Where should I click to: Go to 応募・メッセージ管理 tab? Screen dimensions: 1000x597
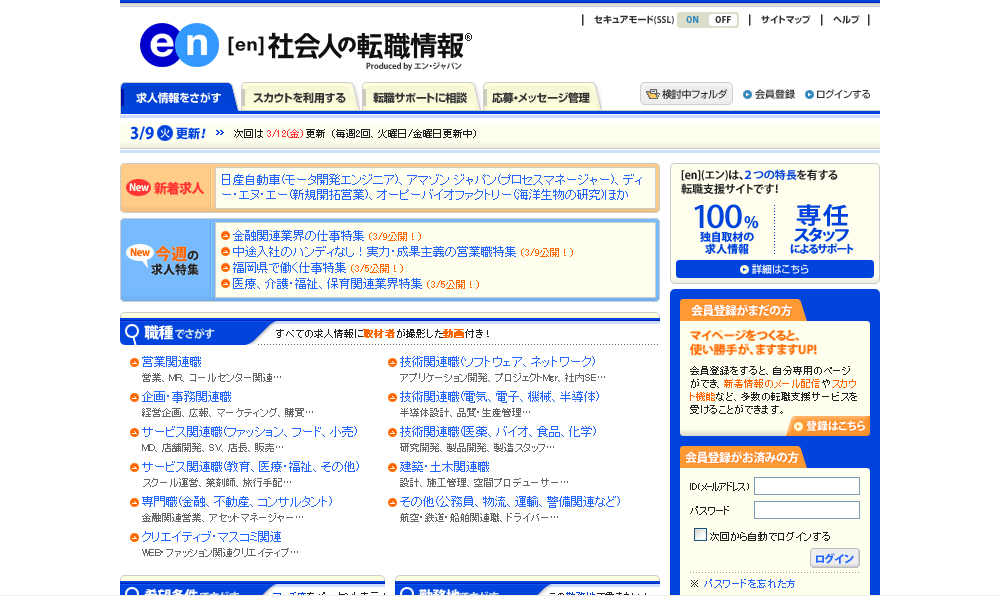[540, 98]
